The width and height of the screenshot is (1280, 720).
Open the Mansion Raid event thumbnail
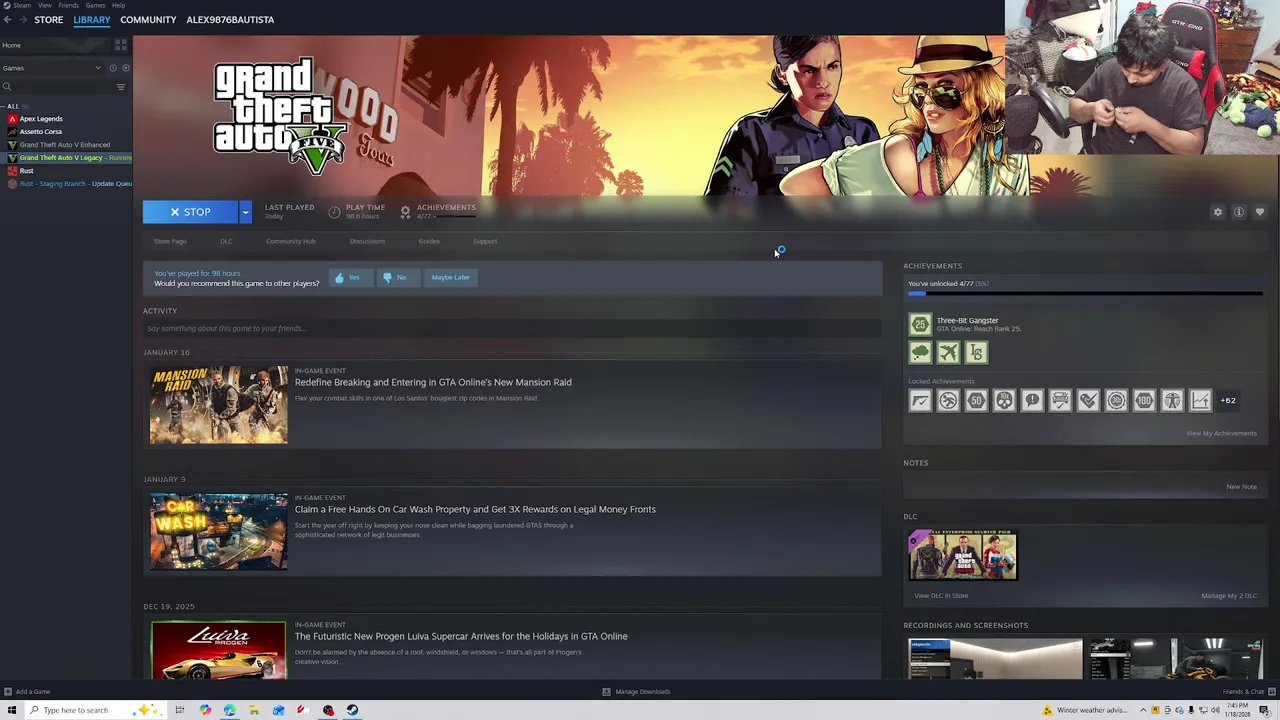coord(218,405)
